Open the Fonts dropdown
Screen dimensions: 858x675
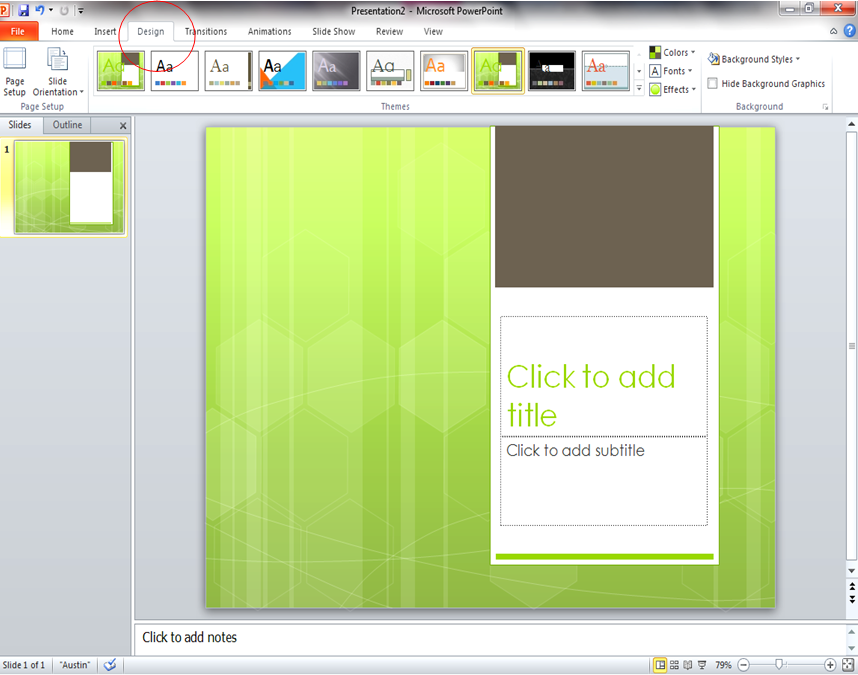671,71
